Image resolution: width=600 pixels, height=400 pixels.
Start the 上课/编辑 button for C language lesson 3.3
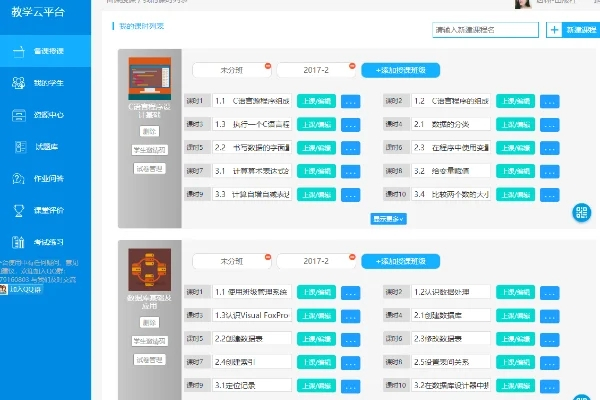(316, 194)
